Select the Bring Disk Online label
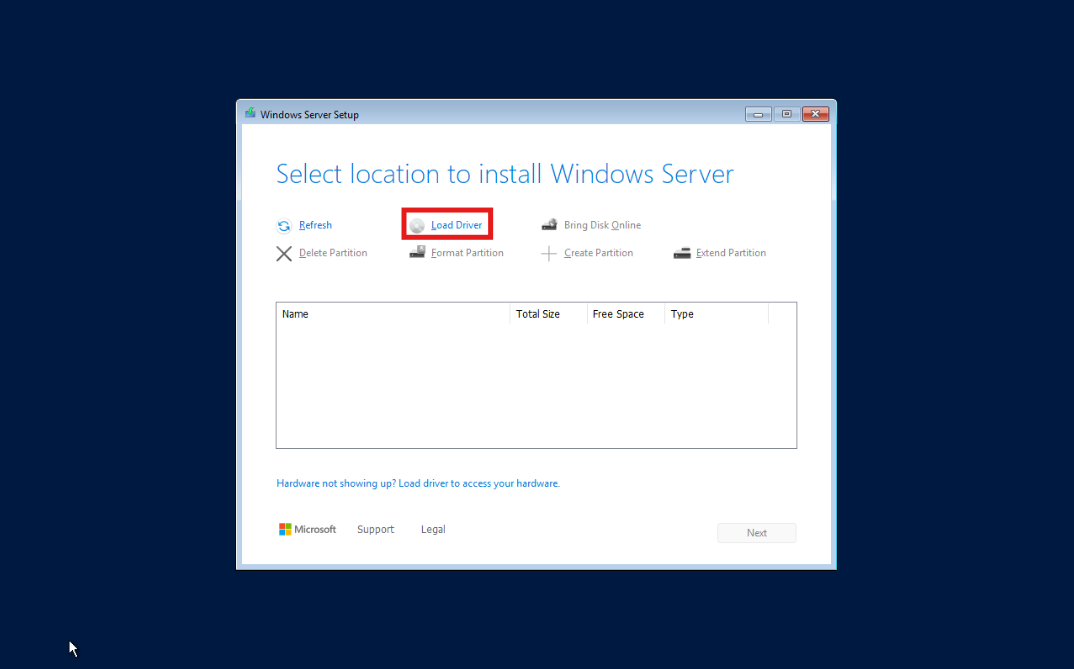This screenshot has width=1074, height=669. [x=602, y=225]
